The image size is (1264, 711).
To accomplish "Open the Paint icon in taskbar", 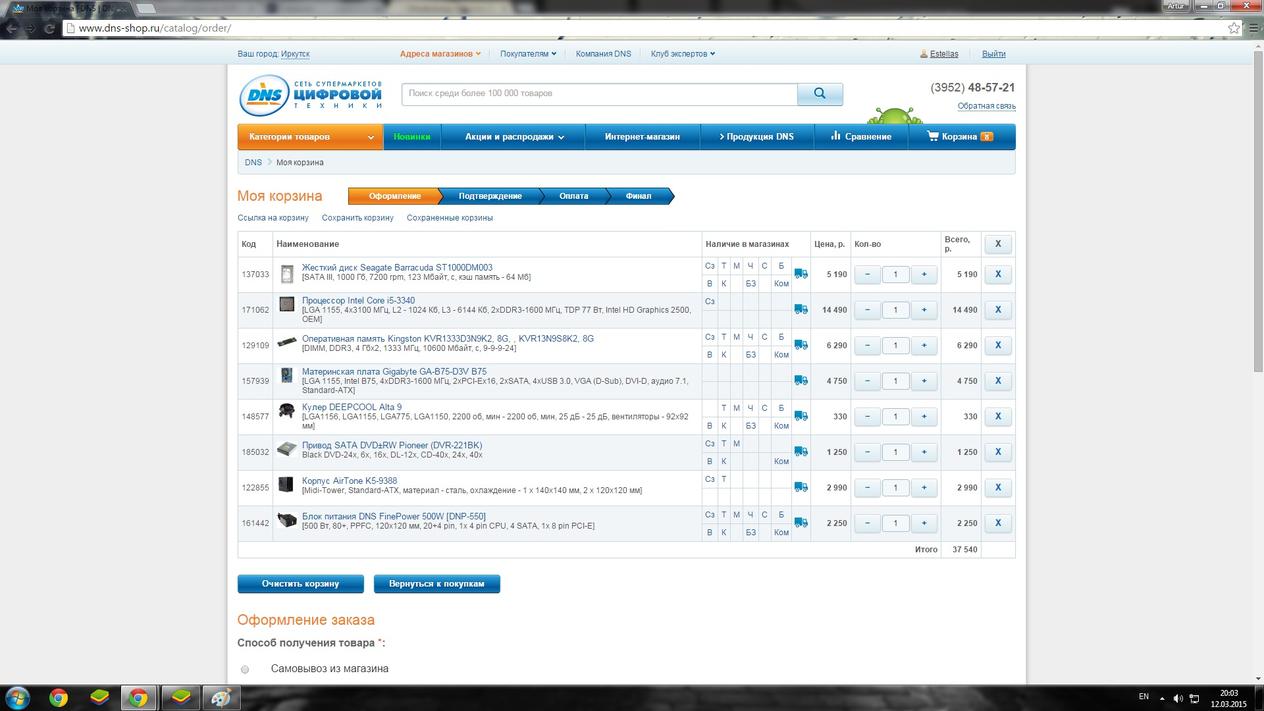I will click(x=218, y=698).
